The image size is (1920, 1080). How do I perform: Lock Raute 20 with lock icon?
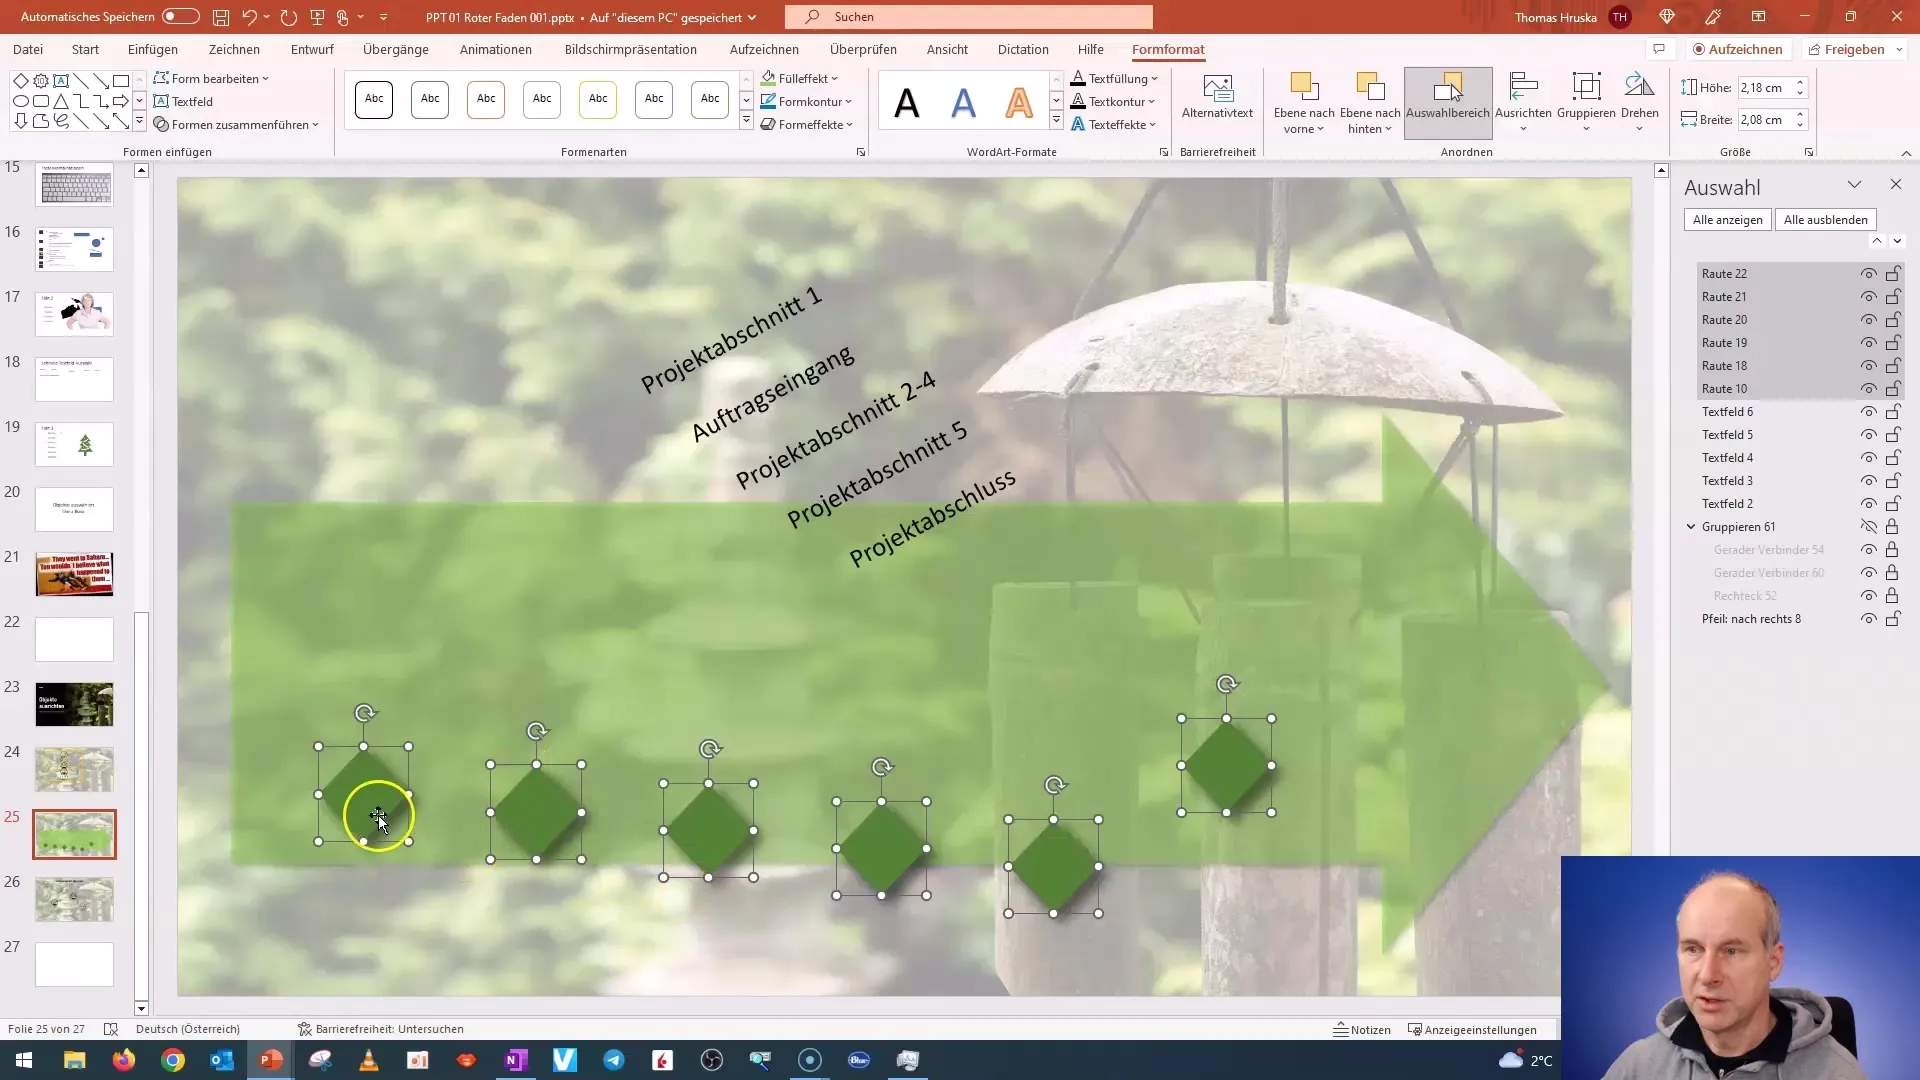[x=1893, y=320]
